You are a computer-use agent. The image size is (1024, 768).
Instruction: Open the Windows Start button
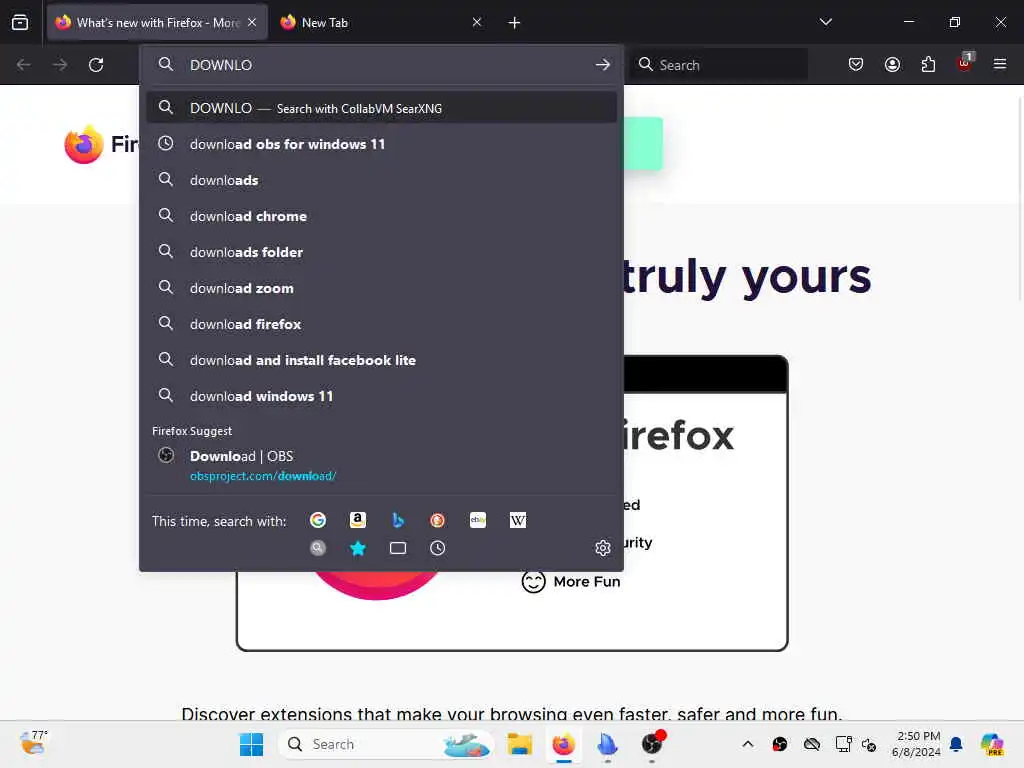251,744
